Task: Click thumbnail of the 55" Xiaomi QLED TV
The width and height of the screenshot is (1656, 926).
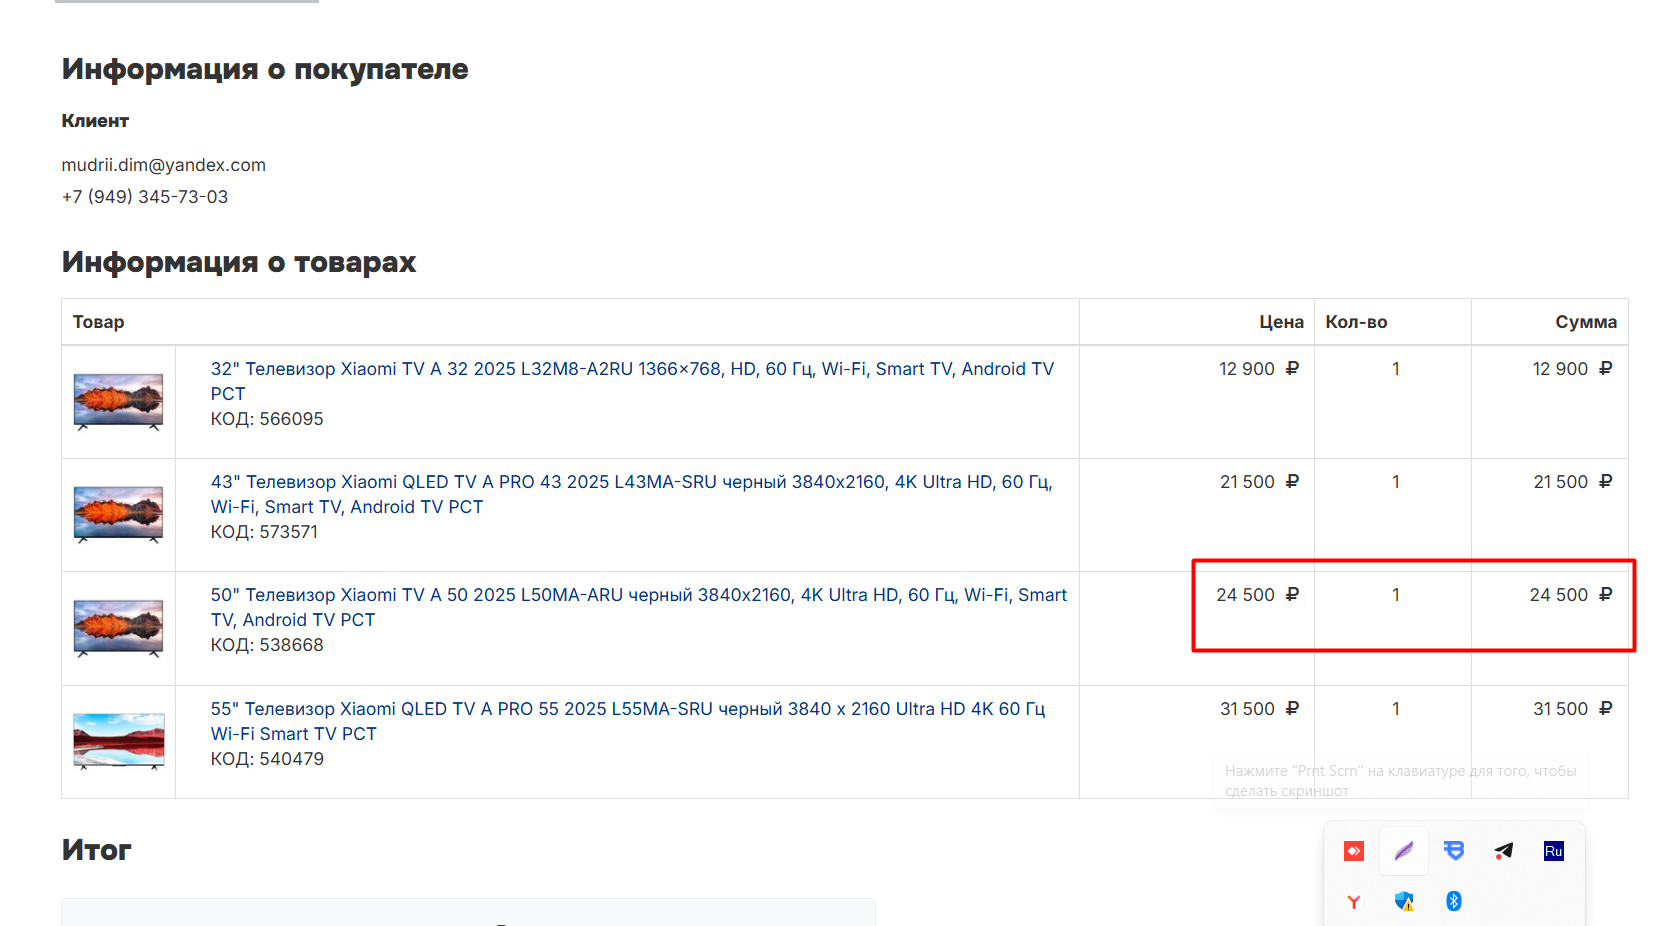Action: point(118,741)
